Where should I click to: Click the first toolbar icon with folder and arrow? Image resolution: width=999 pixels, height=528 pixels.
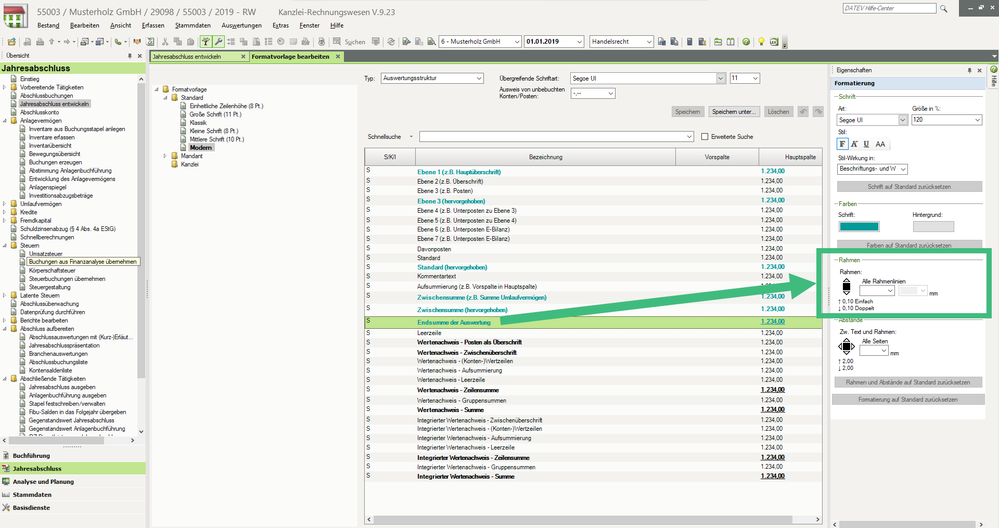point(11,41)
